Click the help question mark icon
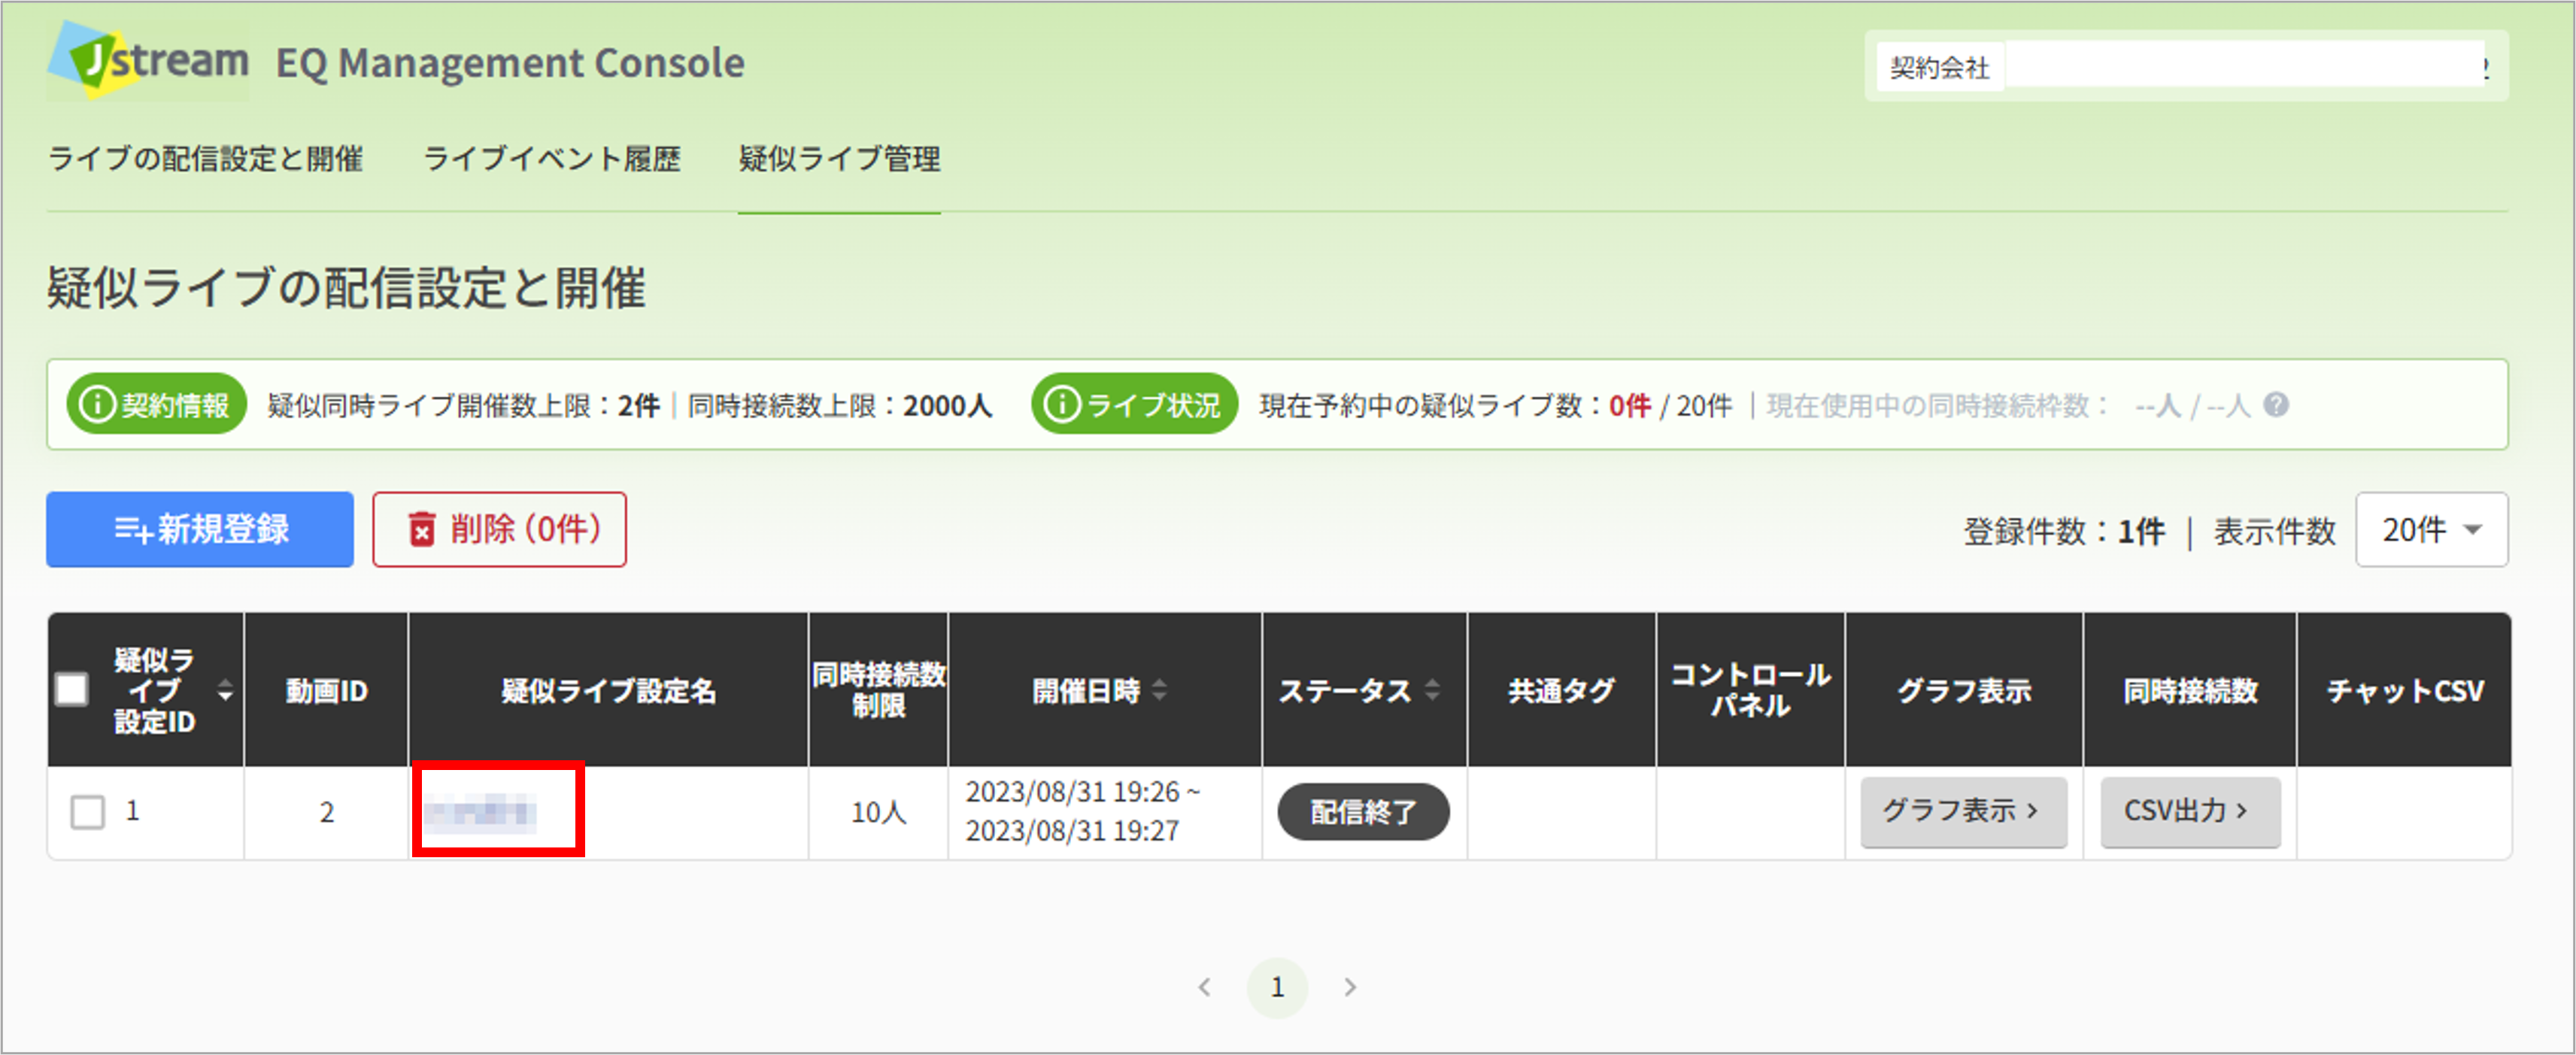This screenshot has width=2576, height=1055. [x=2277, y=404]
